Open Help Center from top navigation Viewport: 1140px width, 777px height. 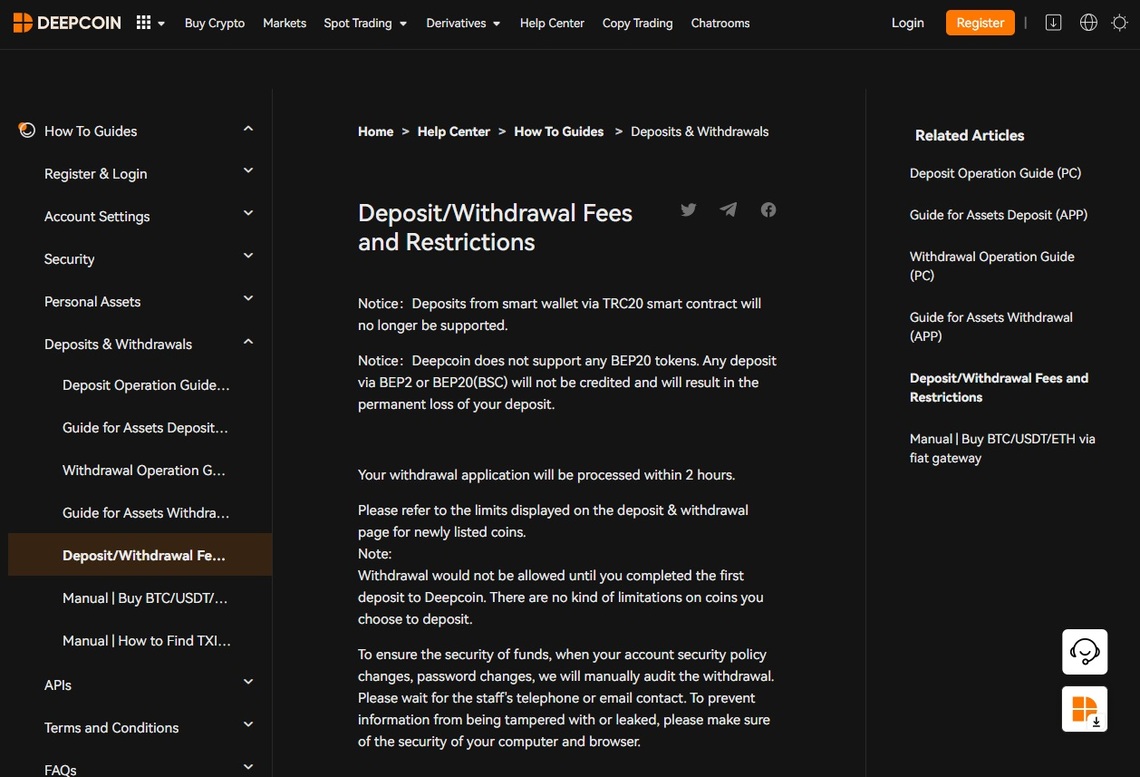[x=552, y=23]
